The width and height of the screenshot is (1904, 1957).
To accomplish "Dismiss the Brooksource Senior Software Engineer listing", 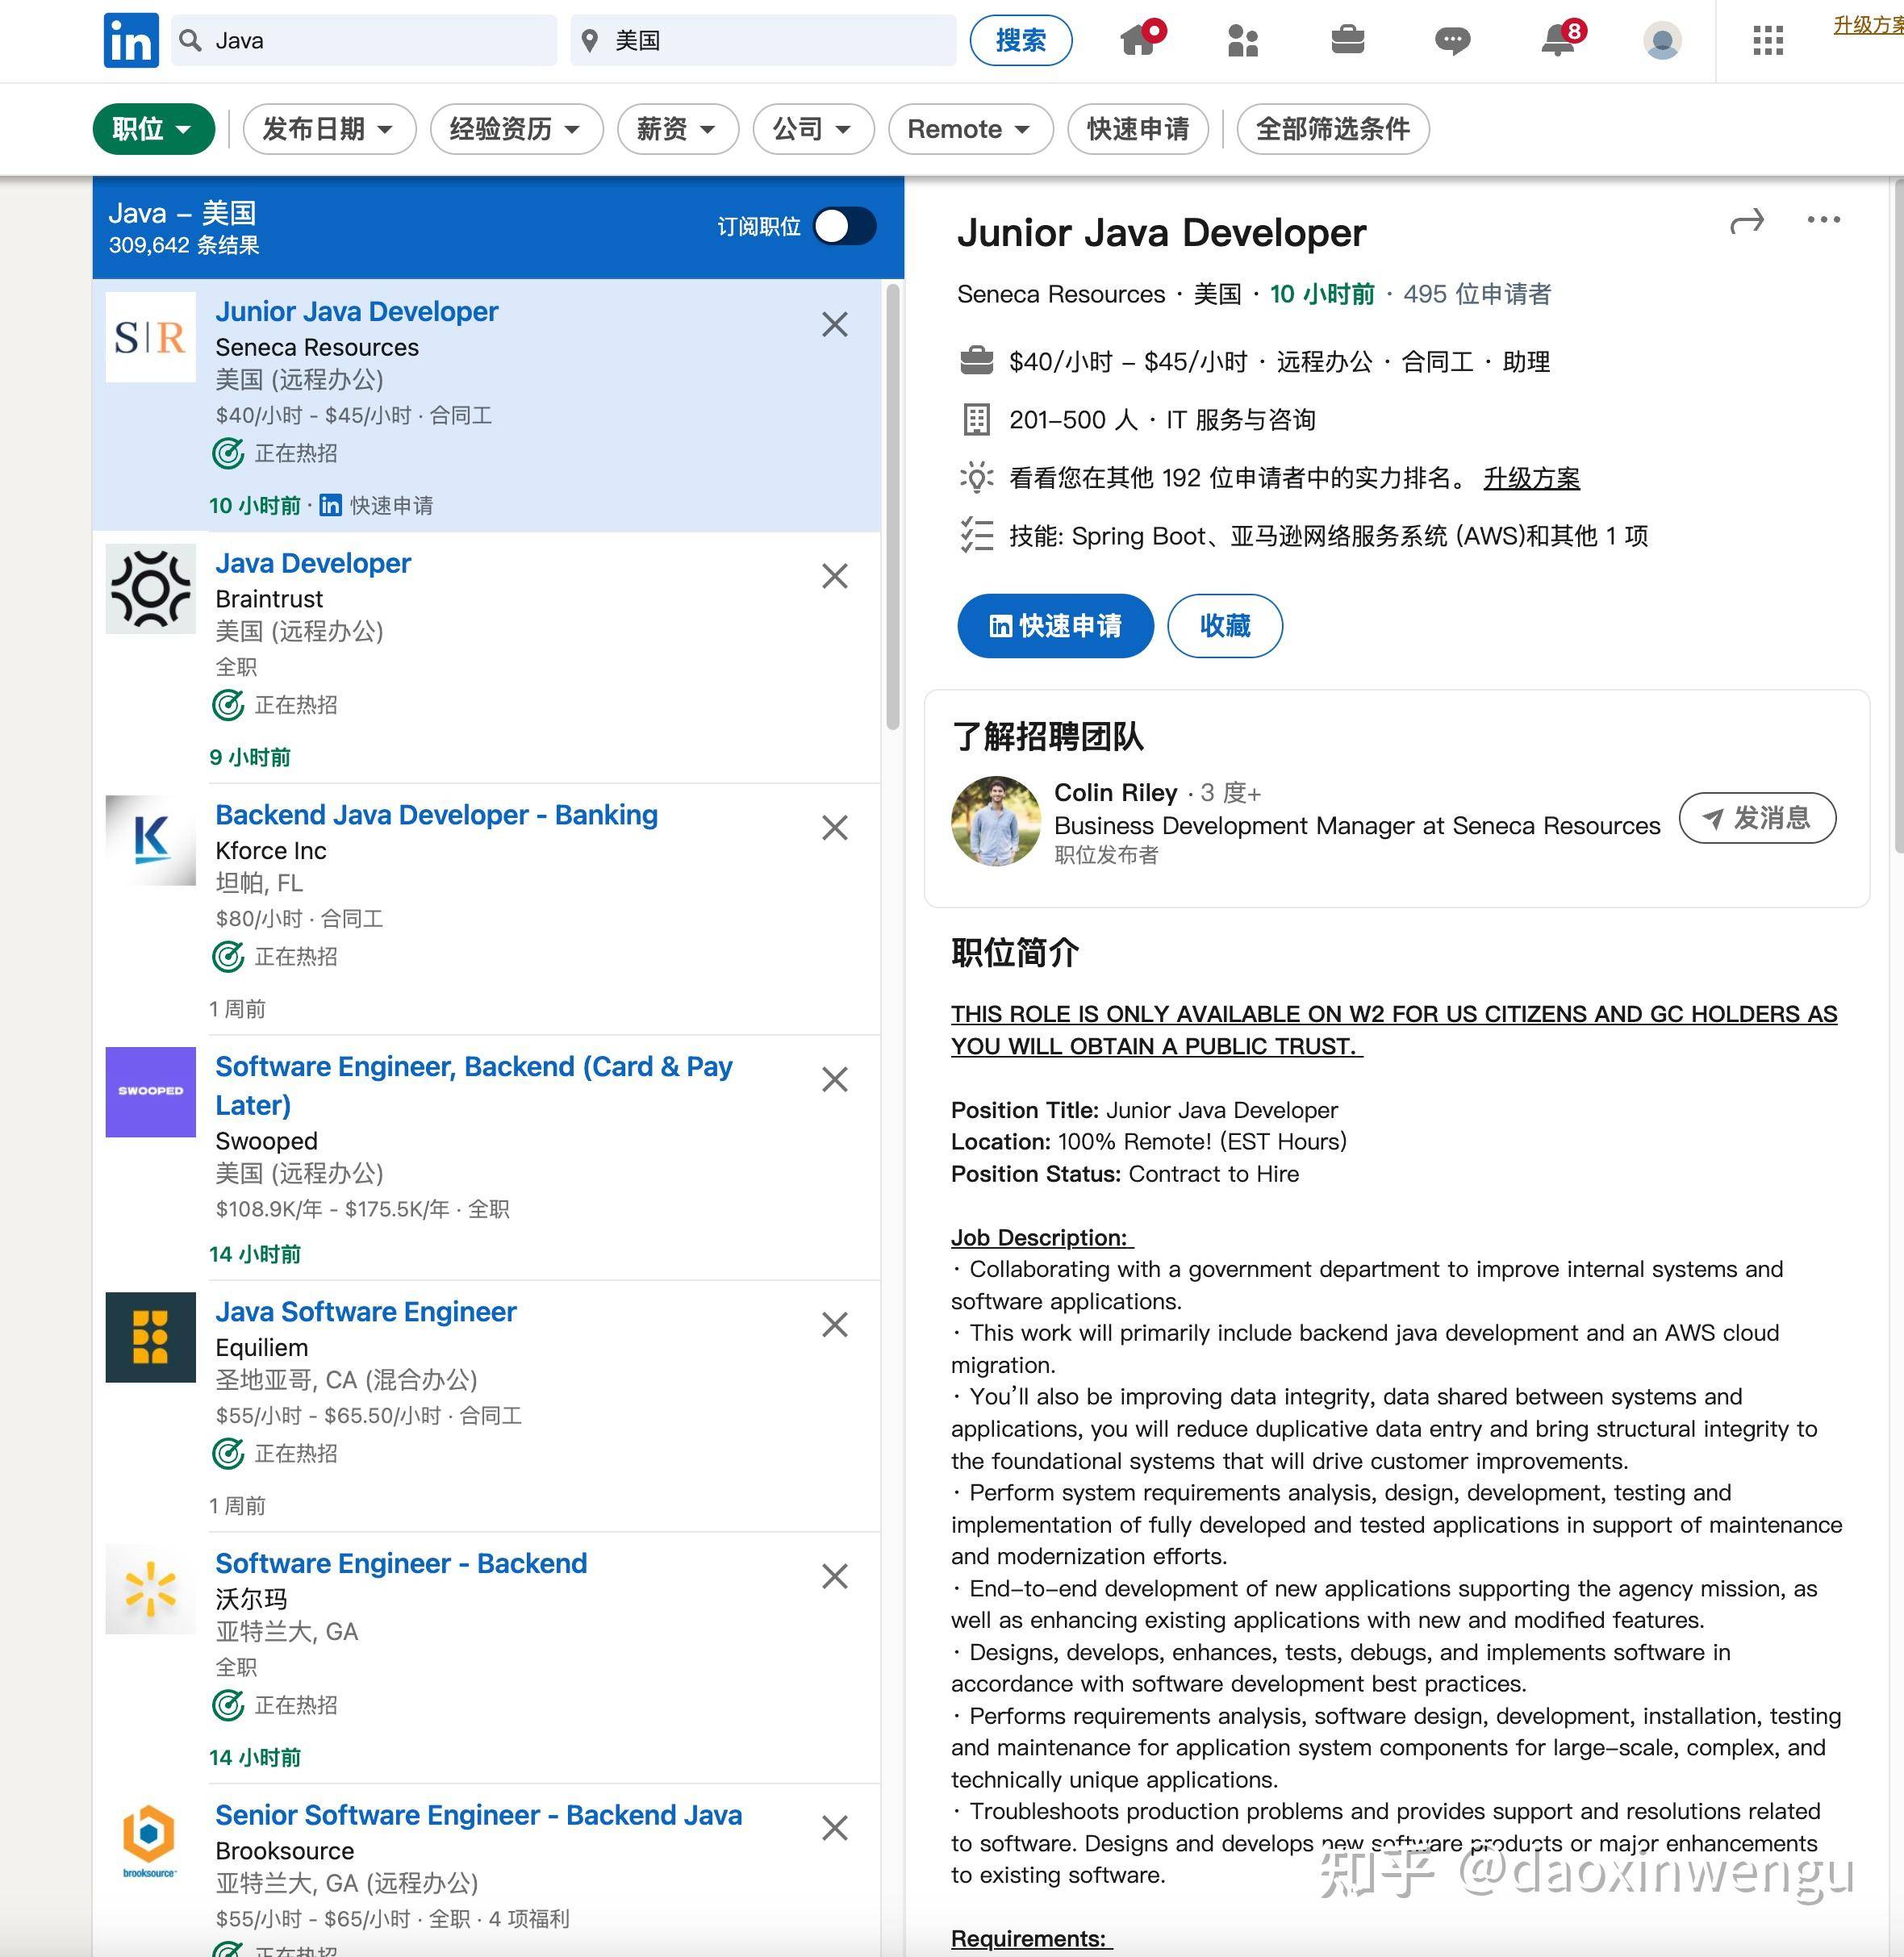I will click(x=835, y=1828).
